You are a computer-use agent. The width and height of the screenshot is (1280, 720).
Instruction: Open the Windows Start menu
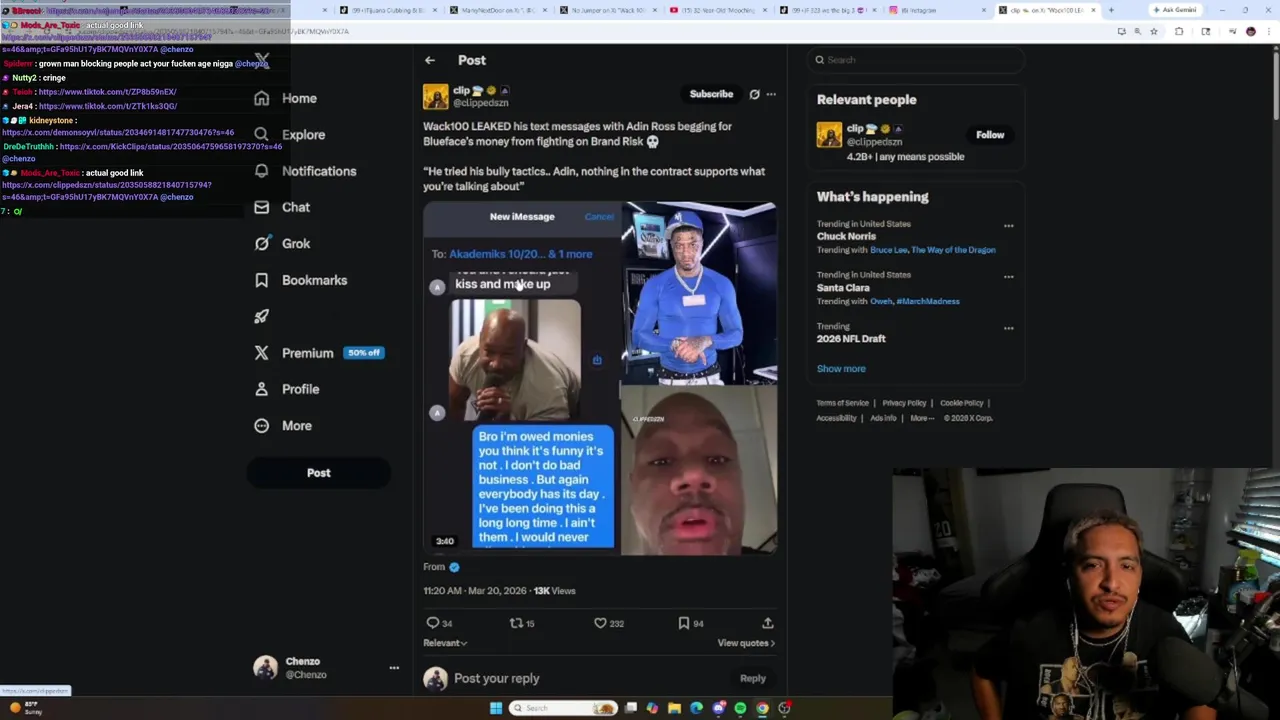pos(495,708)
